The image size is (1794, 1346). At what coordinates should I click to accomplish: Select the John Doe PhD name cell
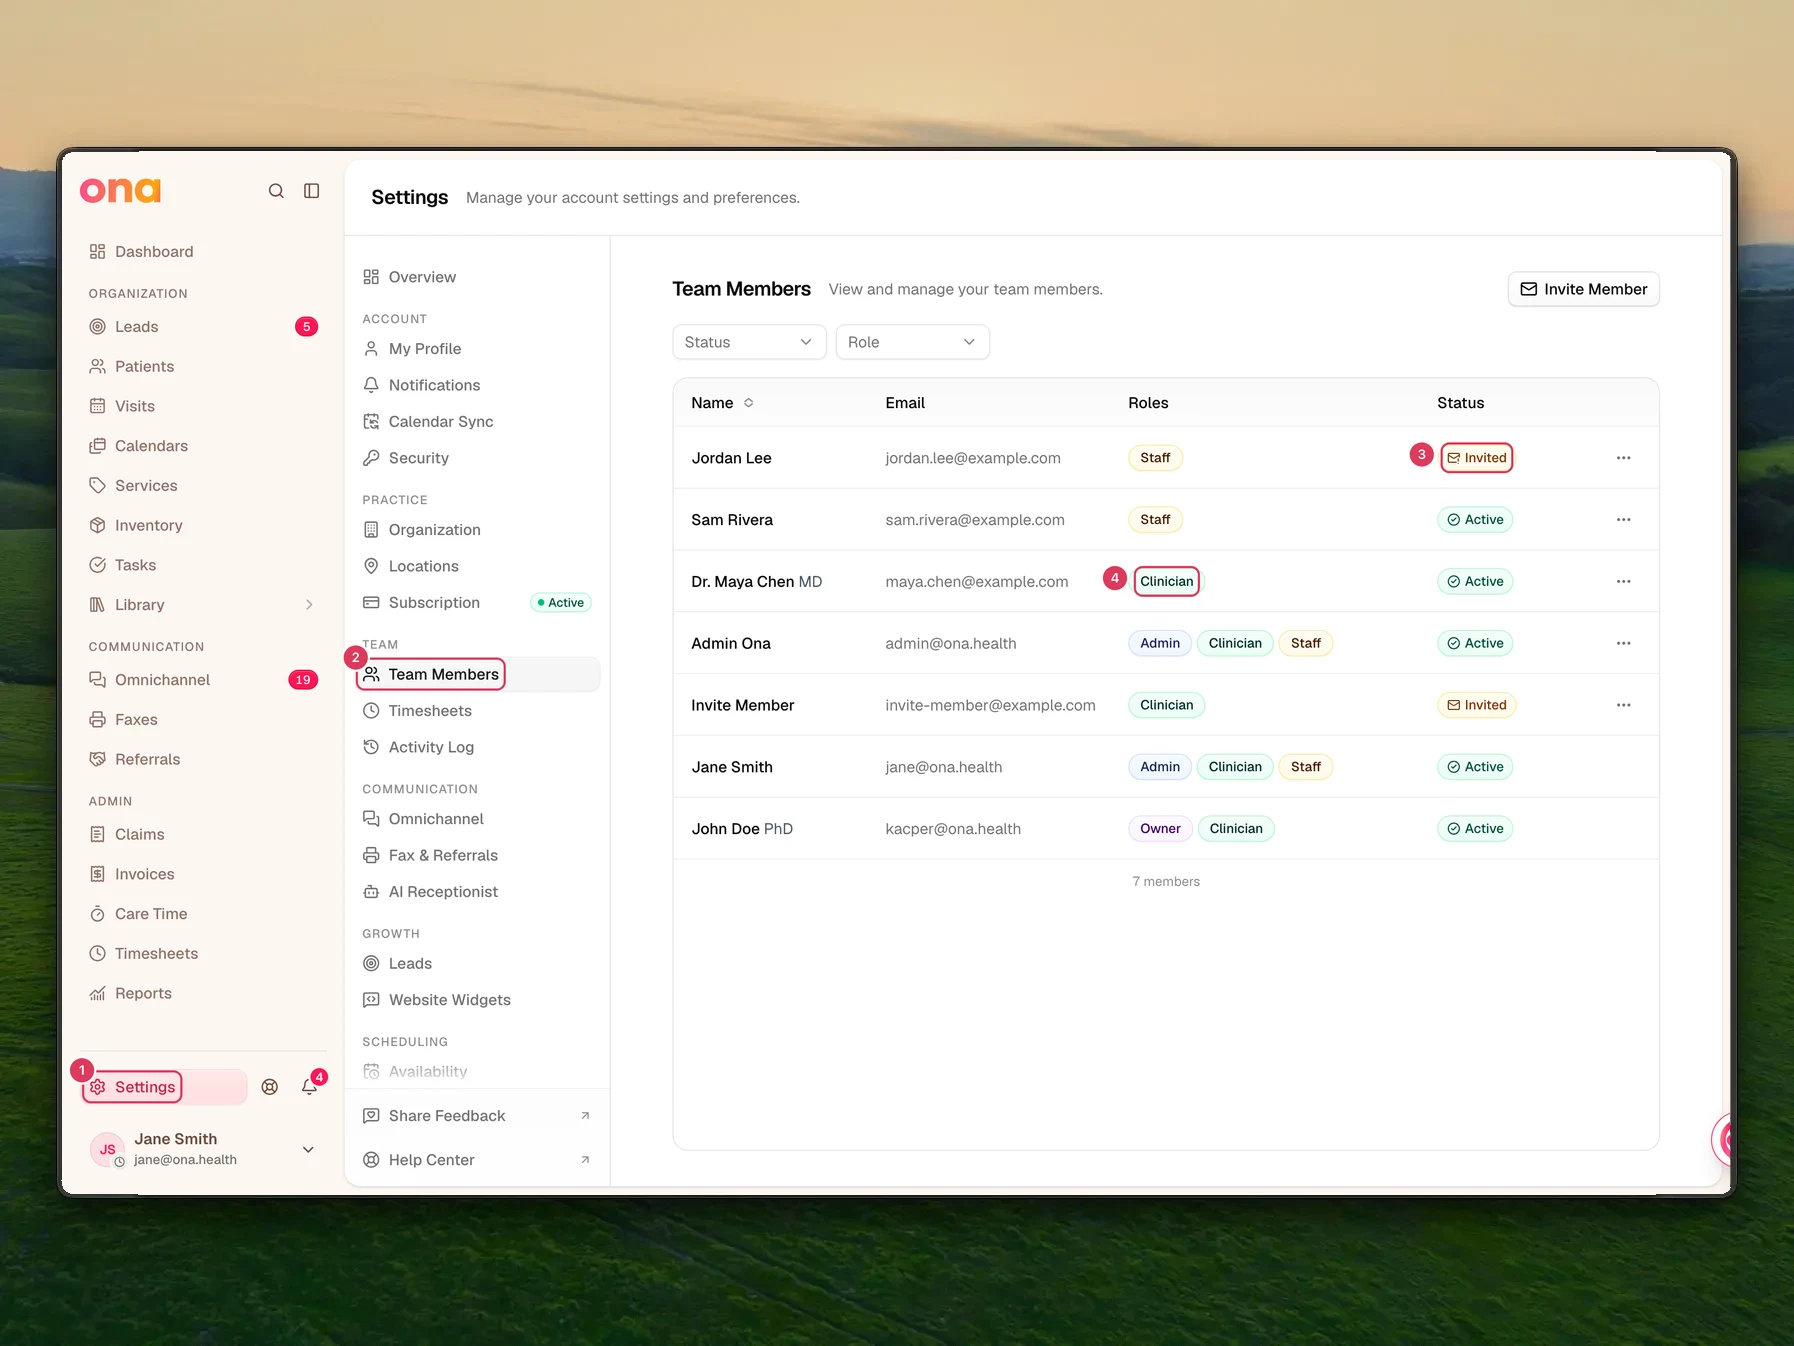pyautogui.click(x=742, y=829)
